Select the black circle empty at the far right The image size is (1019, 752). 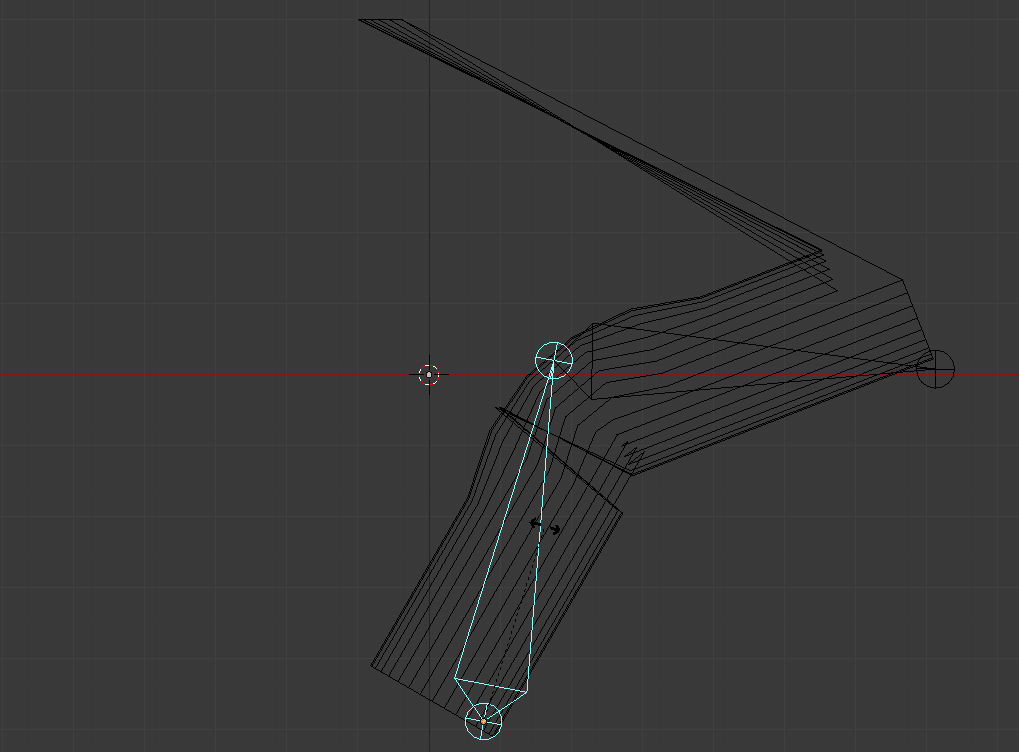(x=936, y=369)
